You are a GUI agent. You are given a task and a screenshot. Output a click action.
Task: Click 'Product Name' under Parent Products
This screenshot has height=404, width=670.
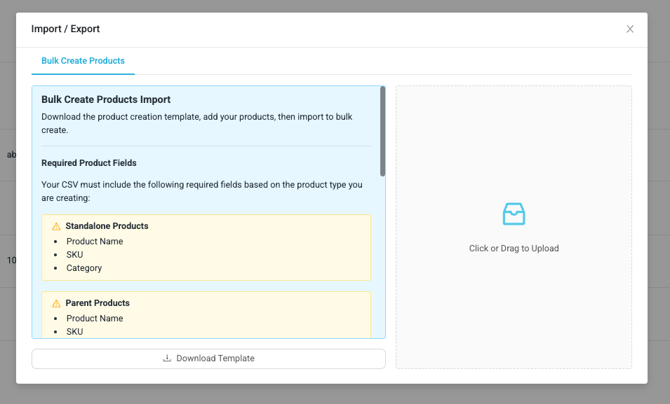click(x=94, y=318)
